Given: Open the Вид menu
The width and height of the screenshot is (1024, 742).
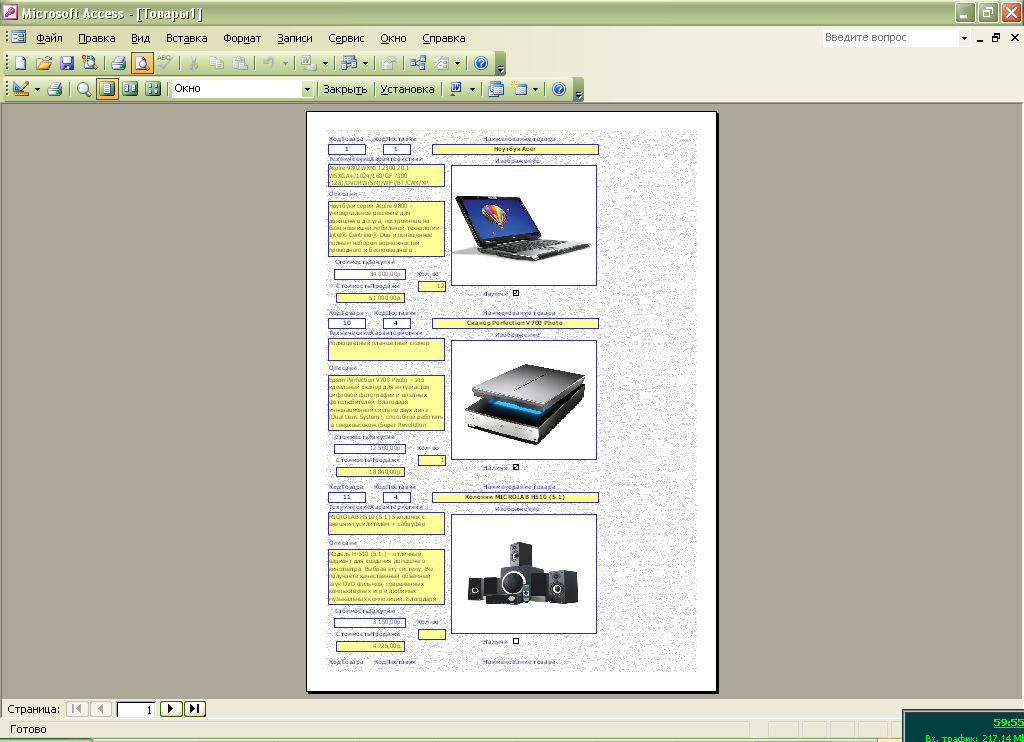Looking at the screenshot, I should [140, 39].
